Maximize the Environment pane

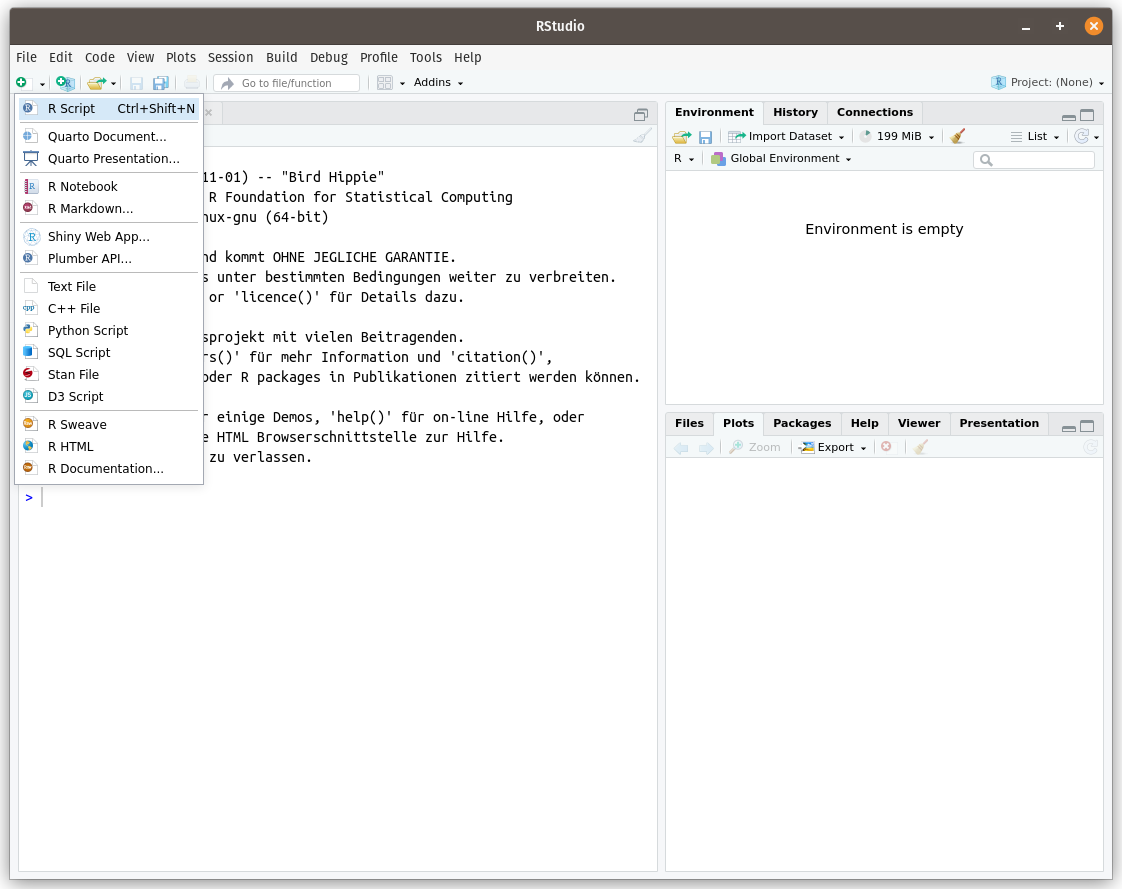point(1087,115)
